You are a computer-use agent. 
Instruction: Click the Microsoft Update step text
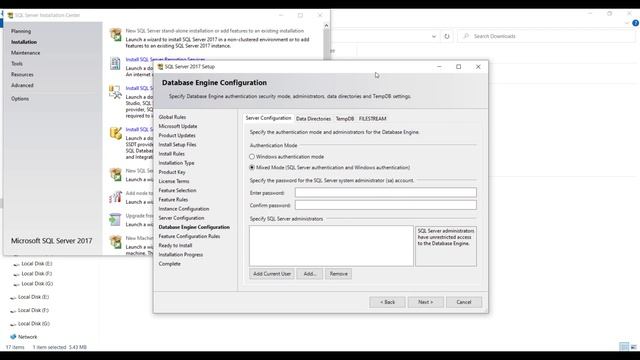tap(178, 126)
